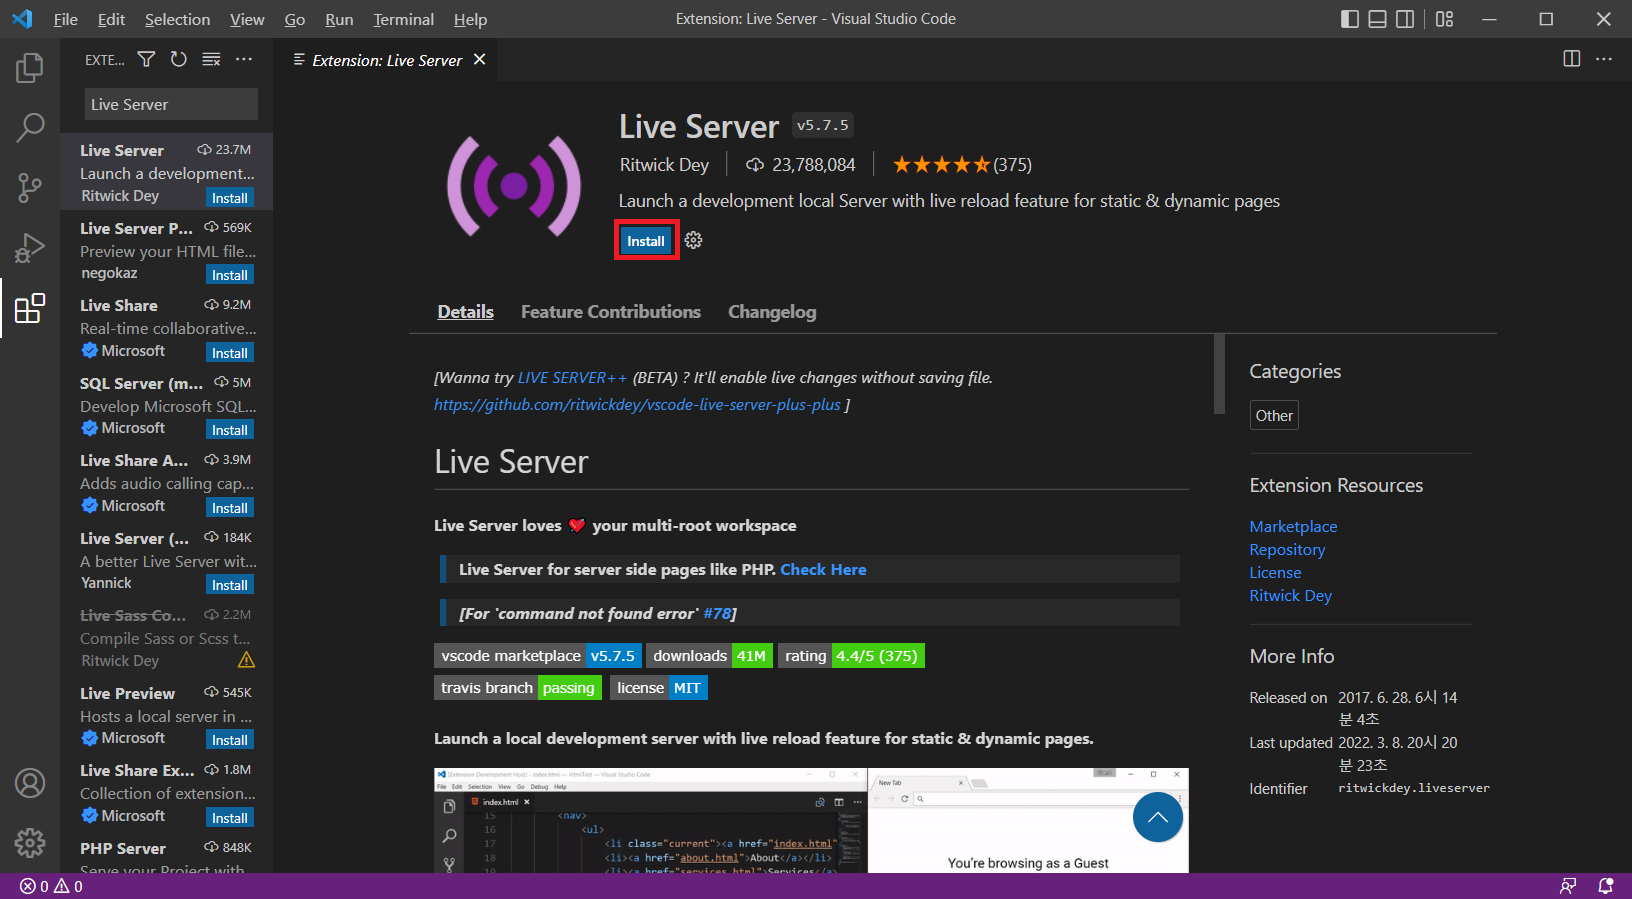
Task: Switch to the Feature Contributions tab
Action: tap(611, 312)
